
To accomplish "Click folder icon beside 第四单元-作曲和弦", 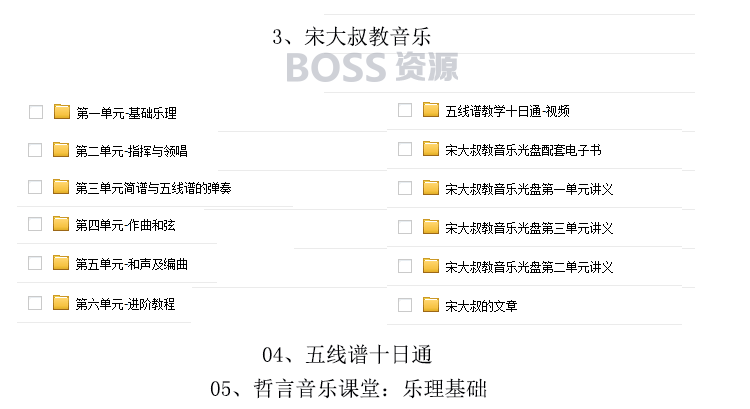I will tap(61, 224).
